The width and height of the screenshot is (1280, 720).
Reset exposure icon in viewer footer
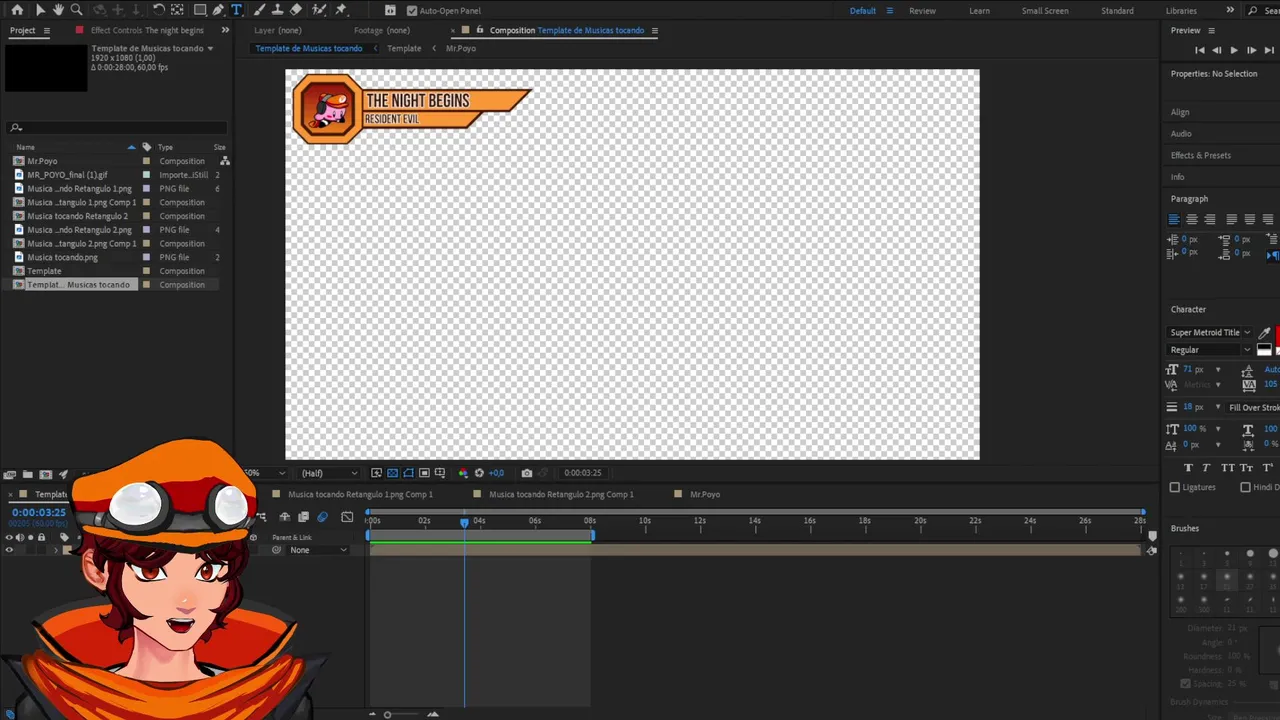click(x=479, y=473)
